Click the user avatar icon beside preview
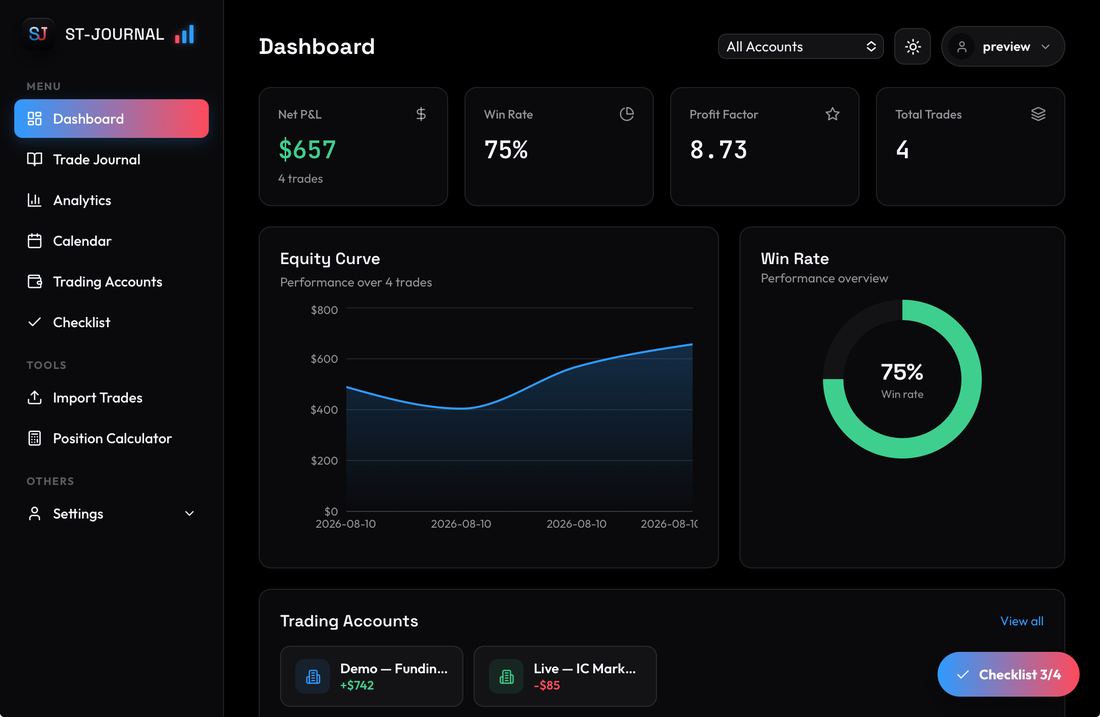The height and width of the screenshot is (717, 1100). [x=962, y=46]
